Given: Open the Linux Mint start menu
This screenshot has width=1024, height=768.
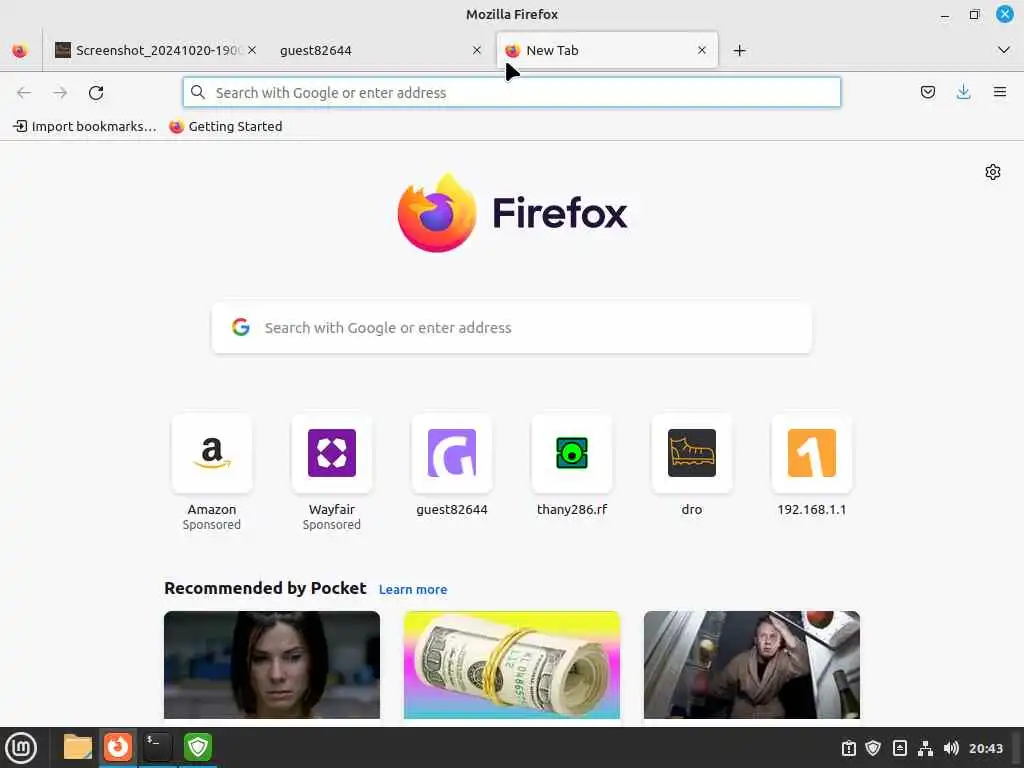Looking at the screenshot, I should coord(21,747).
